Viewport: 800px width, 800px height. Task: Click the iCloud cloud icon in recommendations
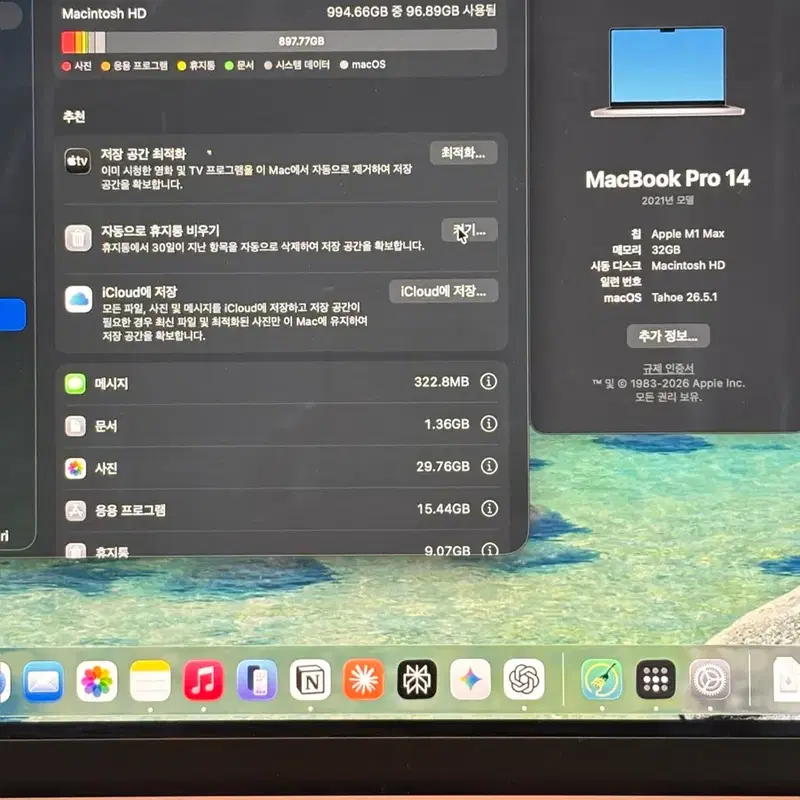point(79,299)
